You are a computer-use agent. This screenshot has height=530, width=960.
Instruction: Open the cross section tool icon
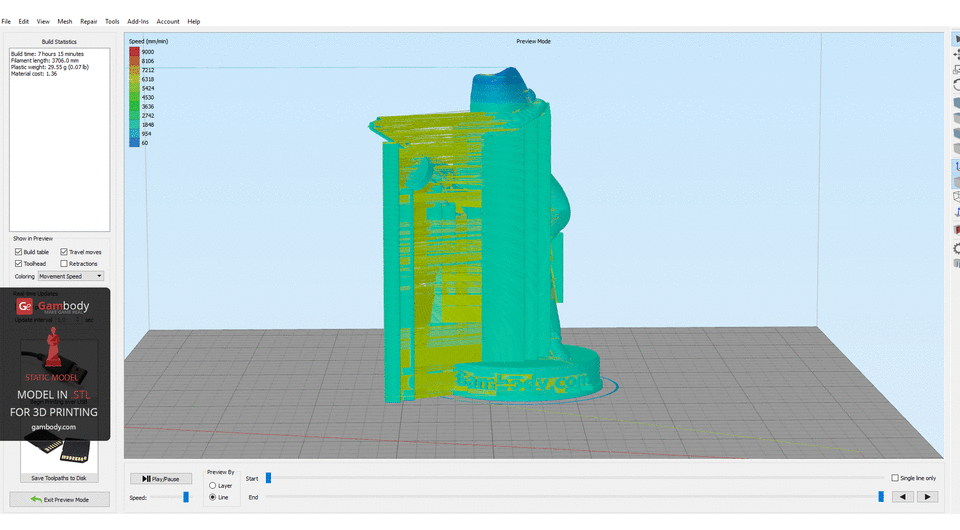tap(956, 230)
